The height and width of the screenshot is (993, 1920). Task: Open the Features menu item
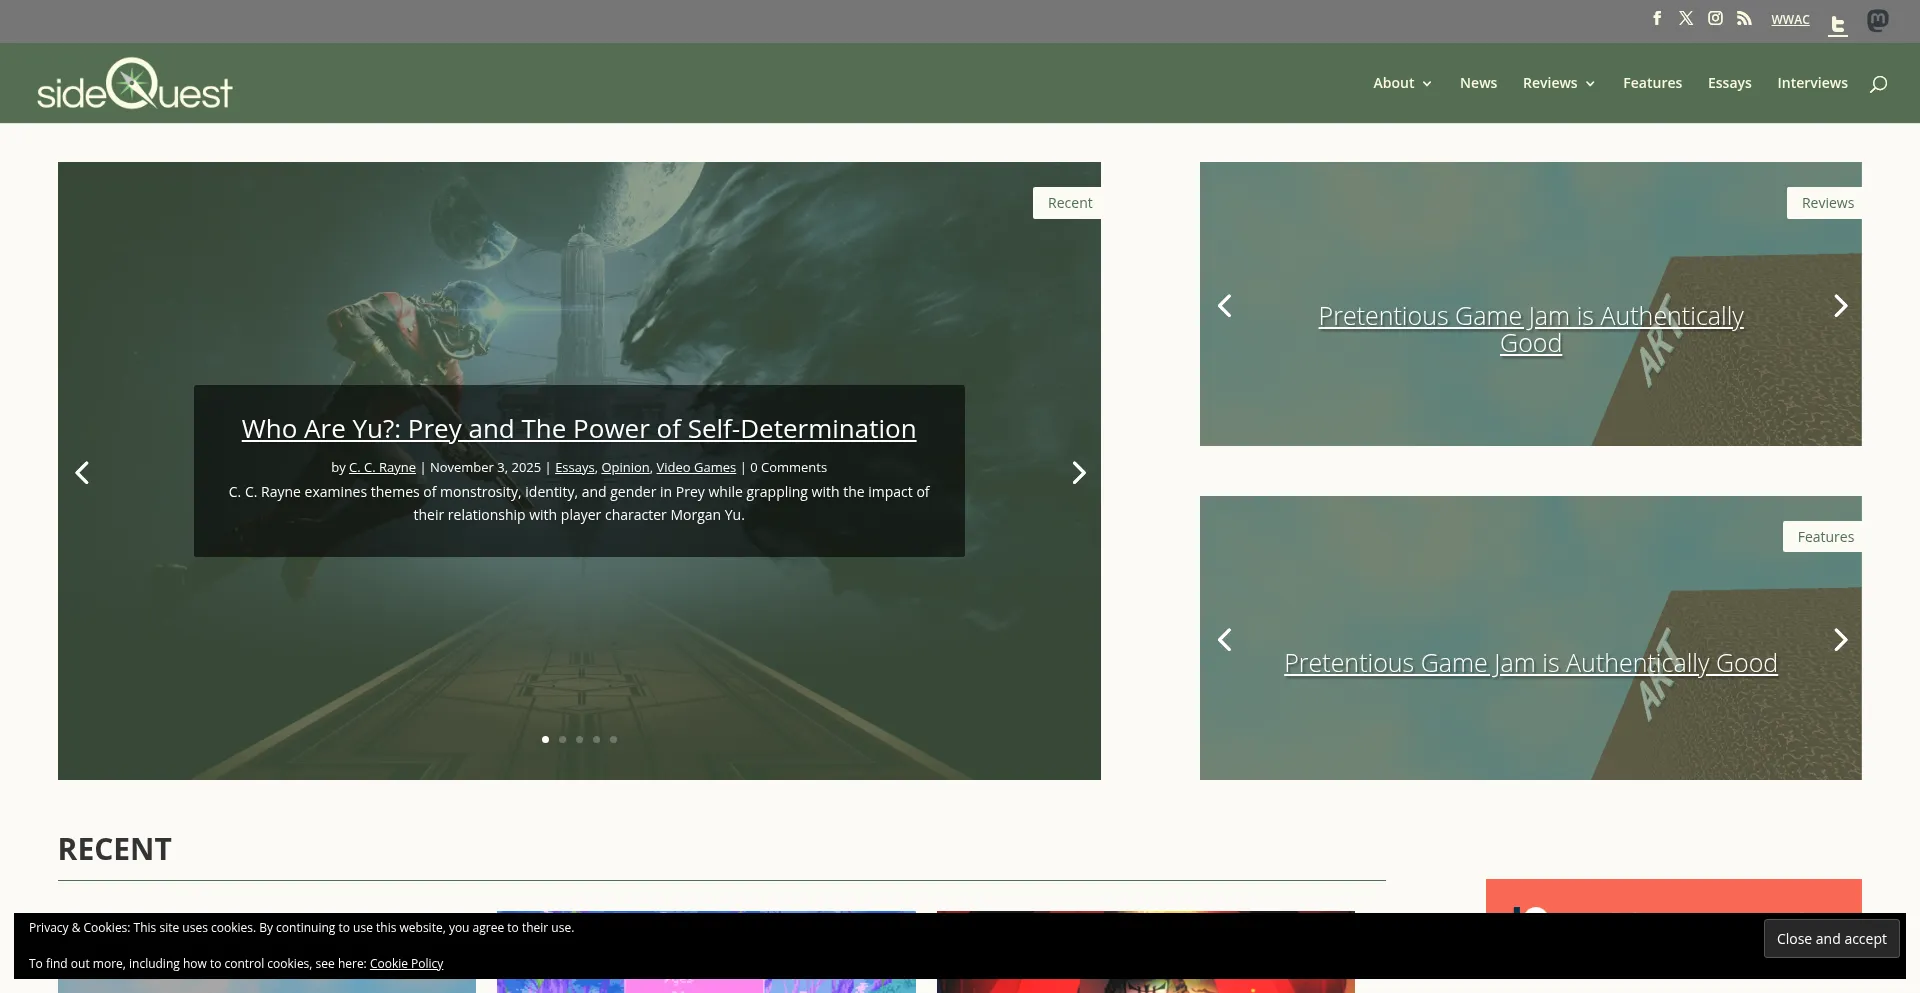pyautogui.click(x=1652, y=83)
